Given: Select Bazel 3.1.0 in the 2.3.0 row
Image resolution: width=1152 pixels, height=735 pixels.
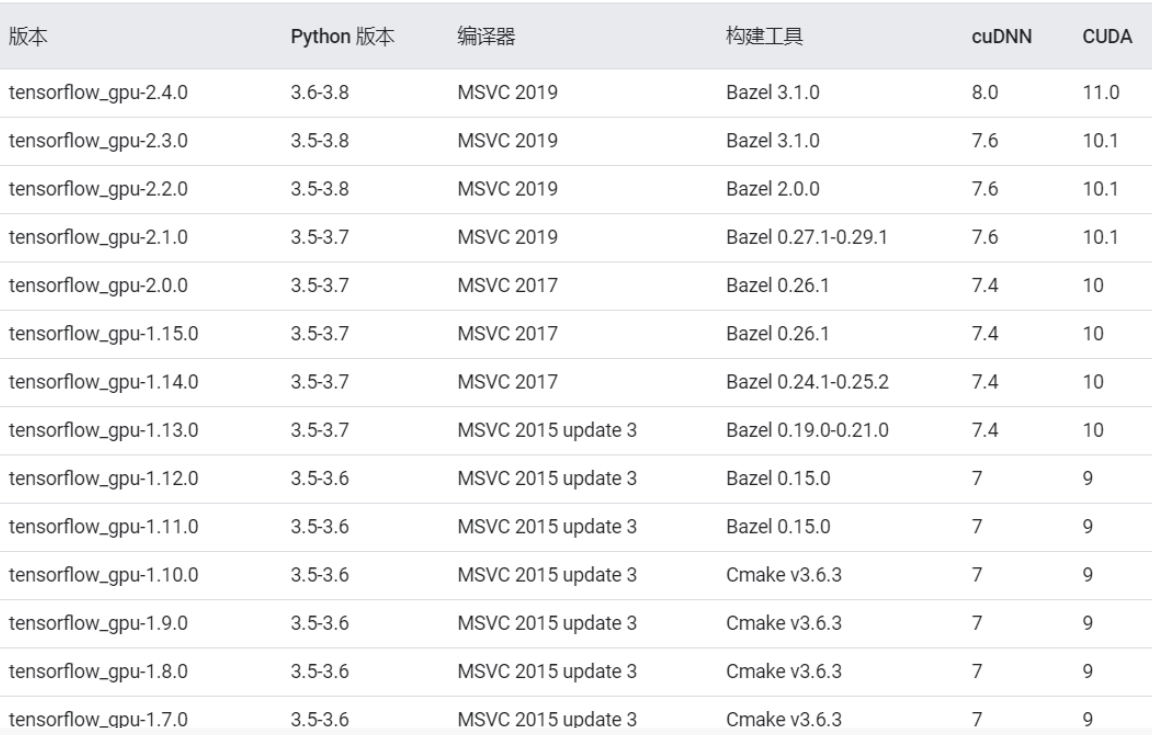Looking at the screenshot, I should point(773,140).
